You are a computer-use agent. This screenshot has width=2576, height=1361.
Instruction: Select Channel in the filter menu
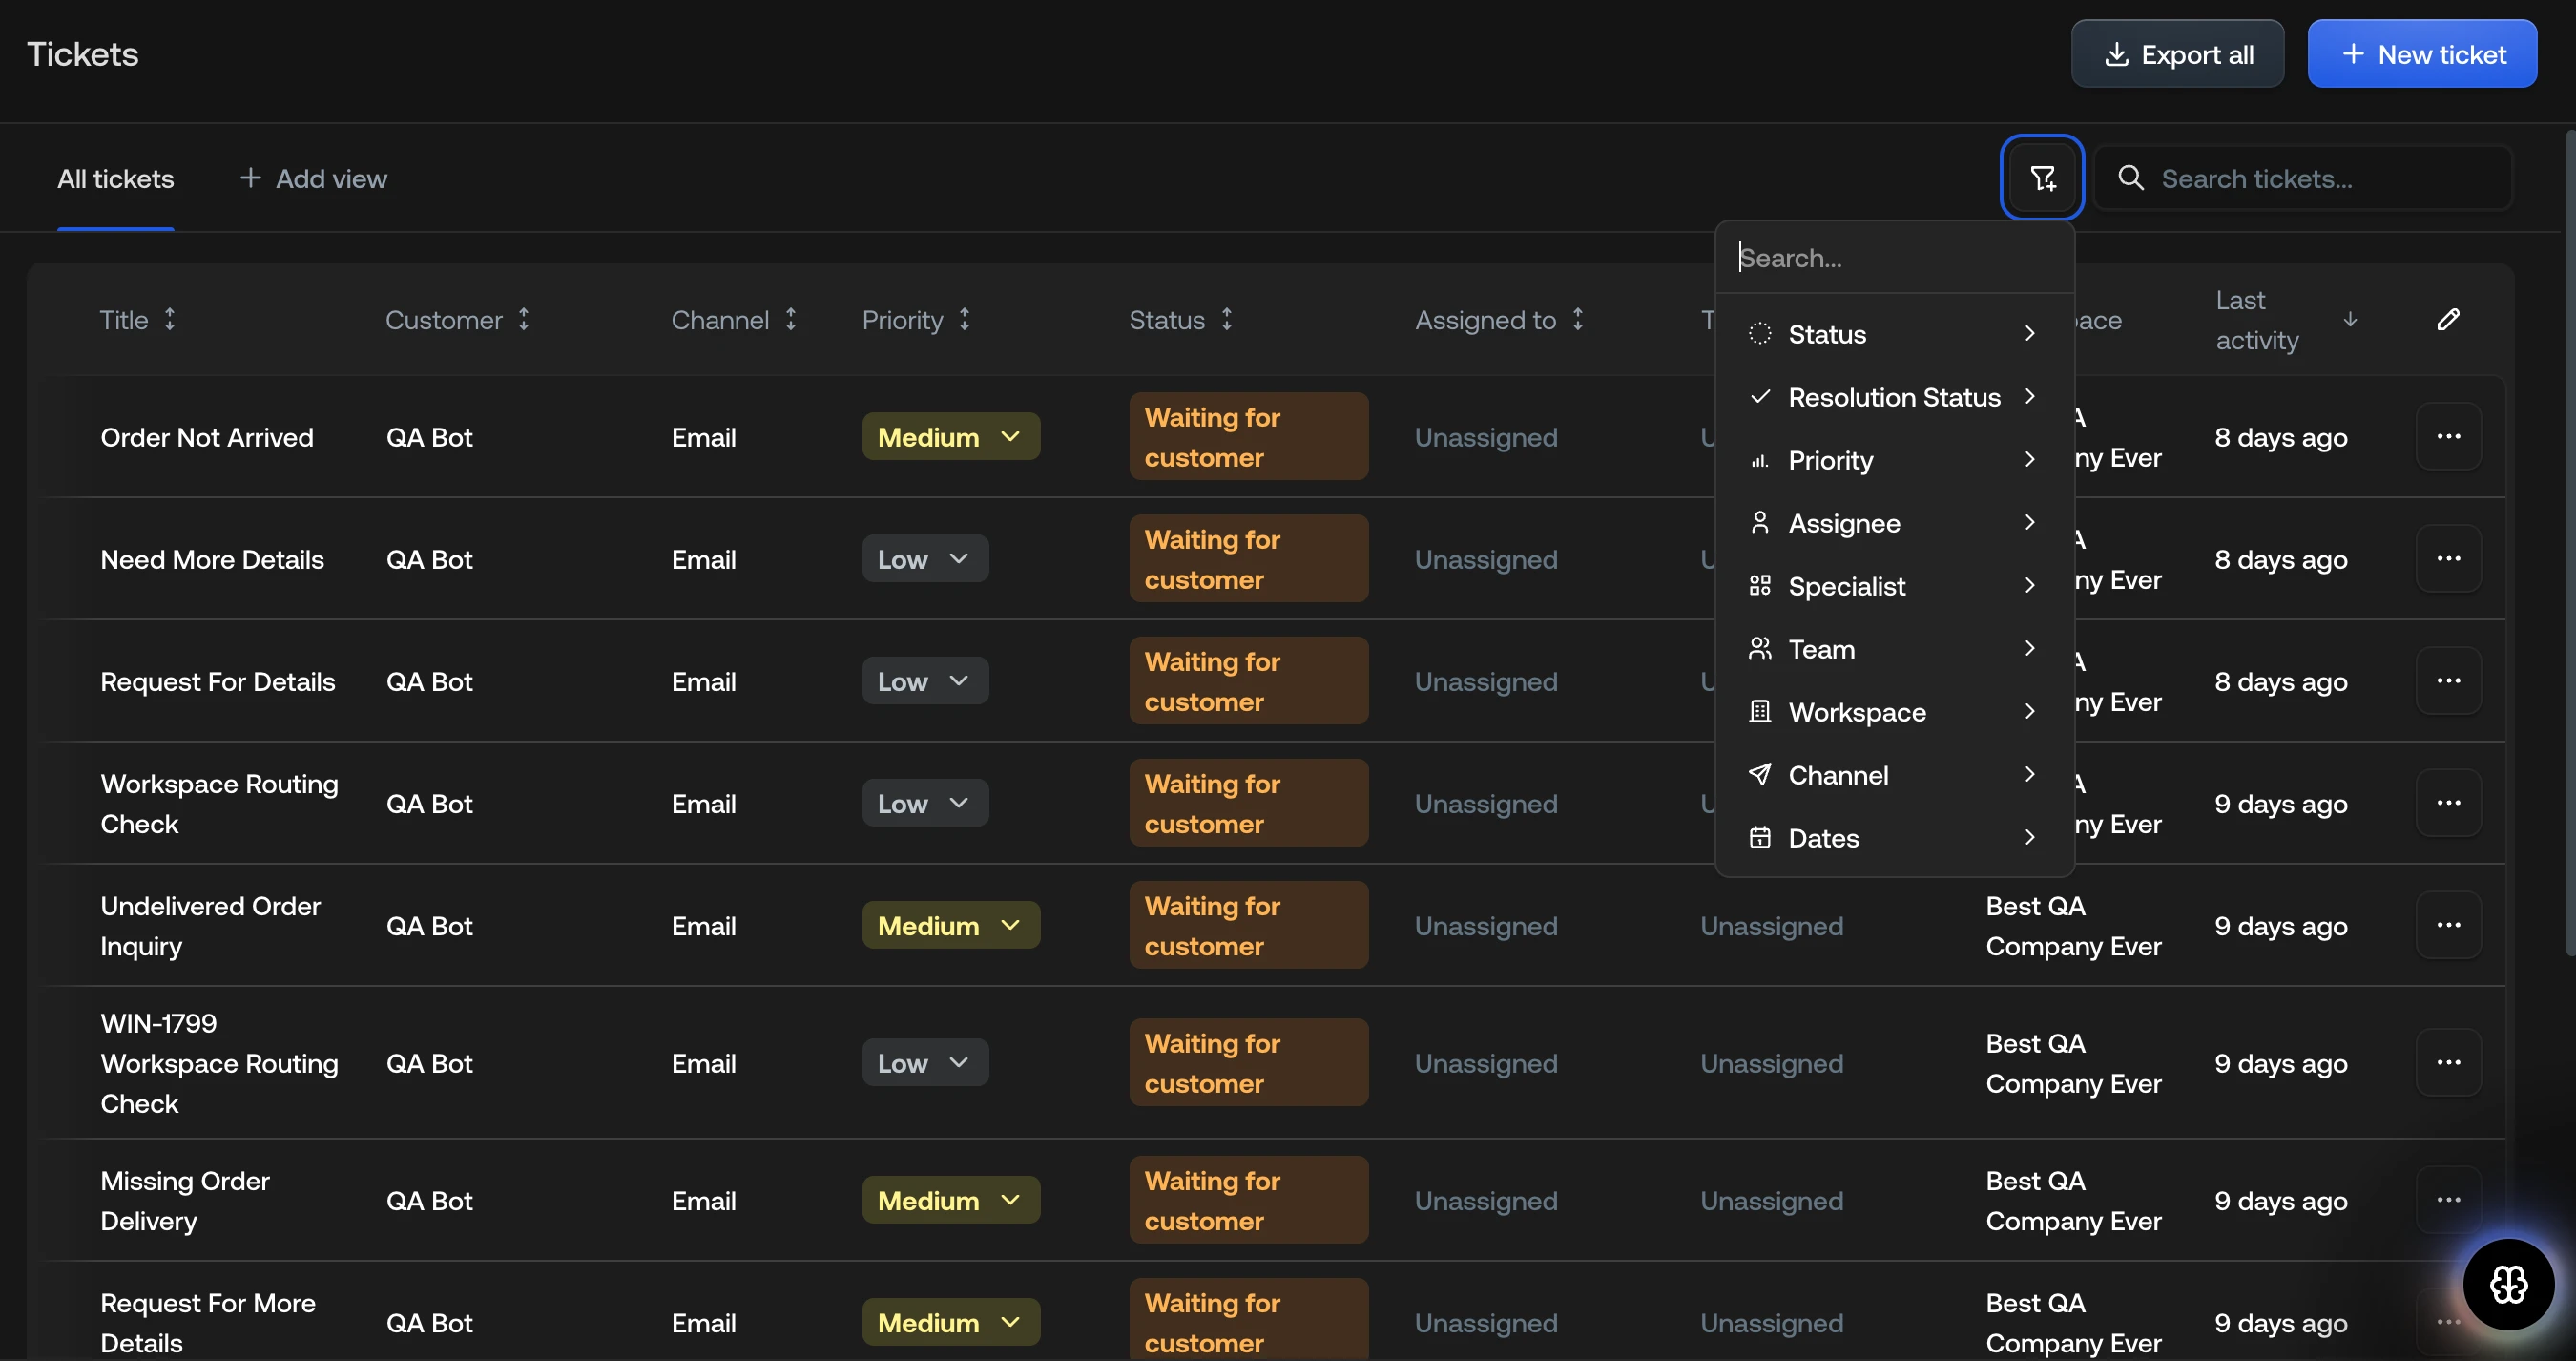(x=1894, y=775)
